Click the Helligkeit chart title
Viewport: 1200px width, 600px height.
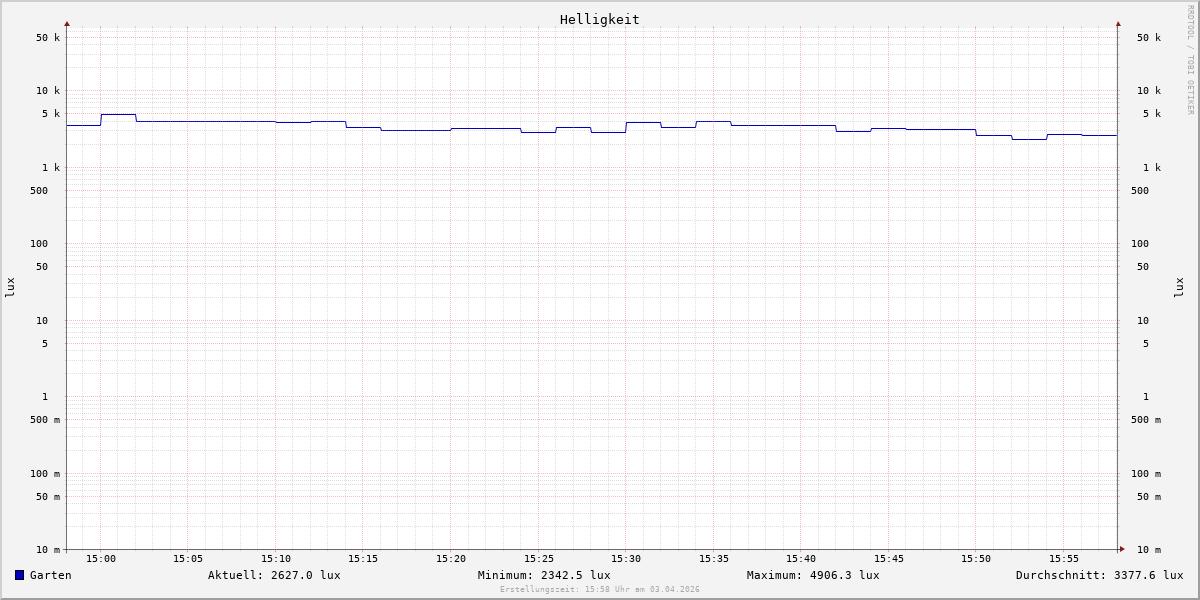[x=600, y=19]
